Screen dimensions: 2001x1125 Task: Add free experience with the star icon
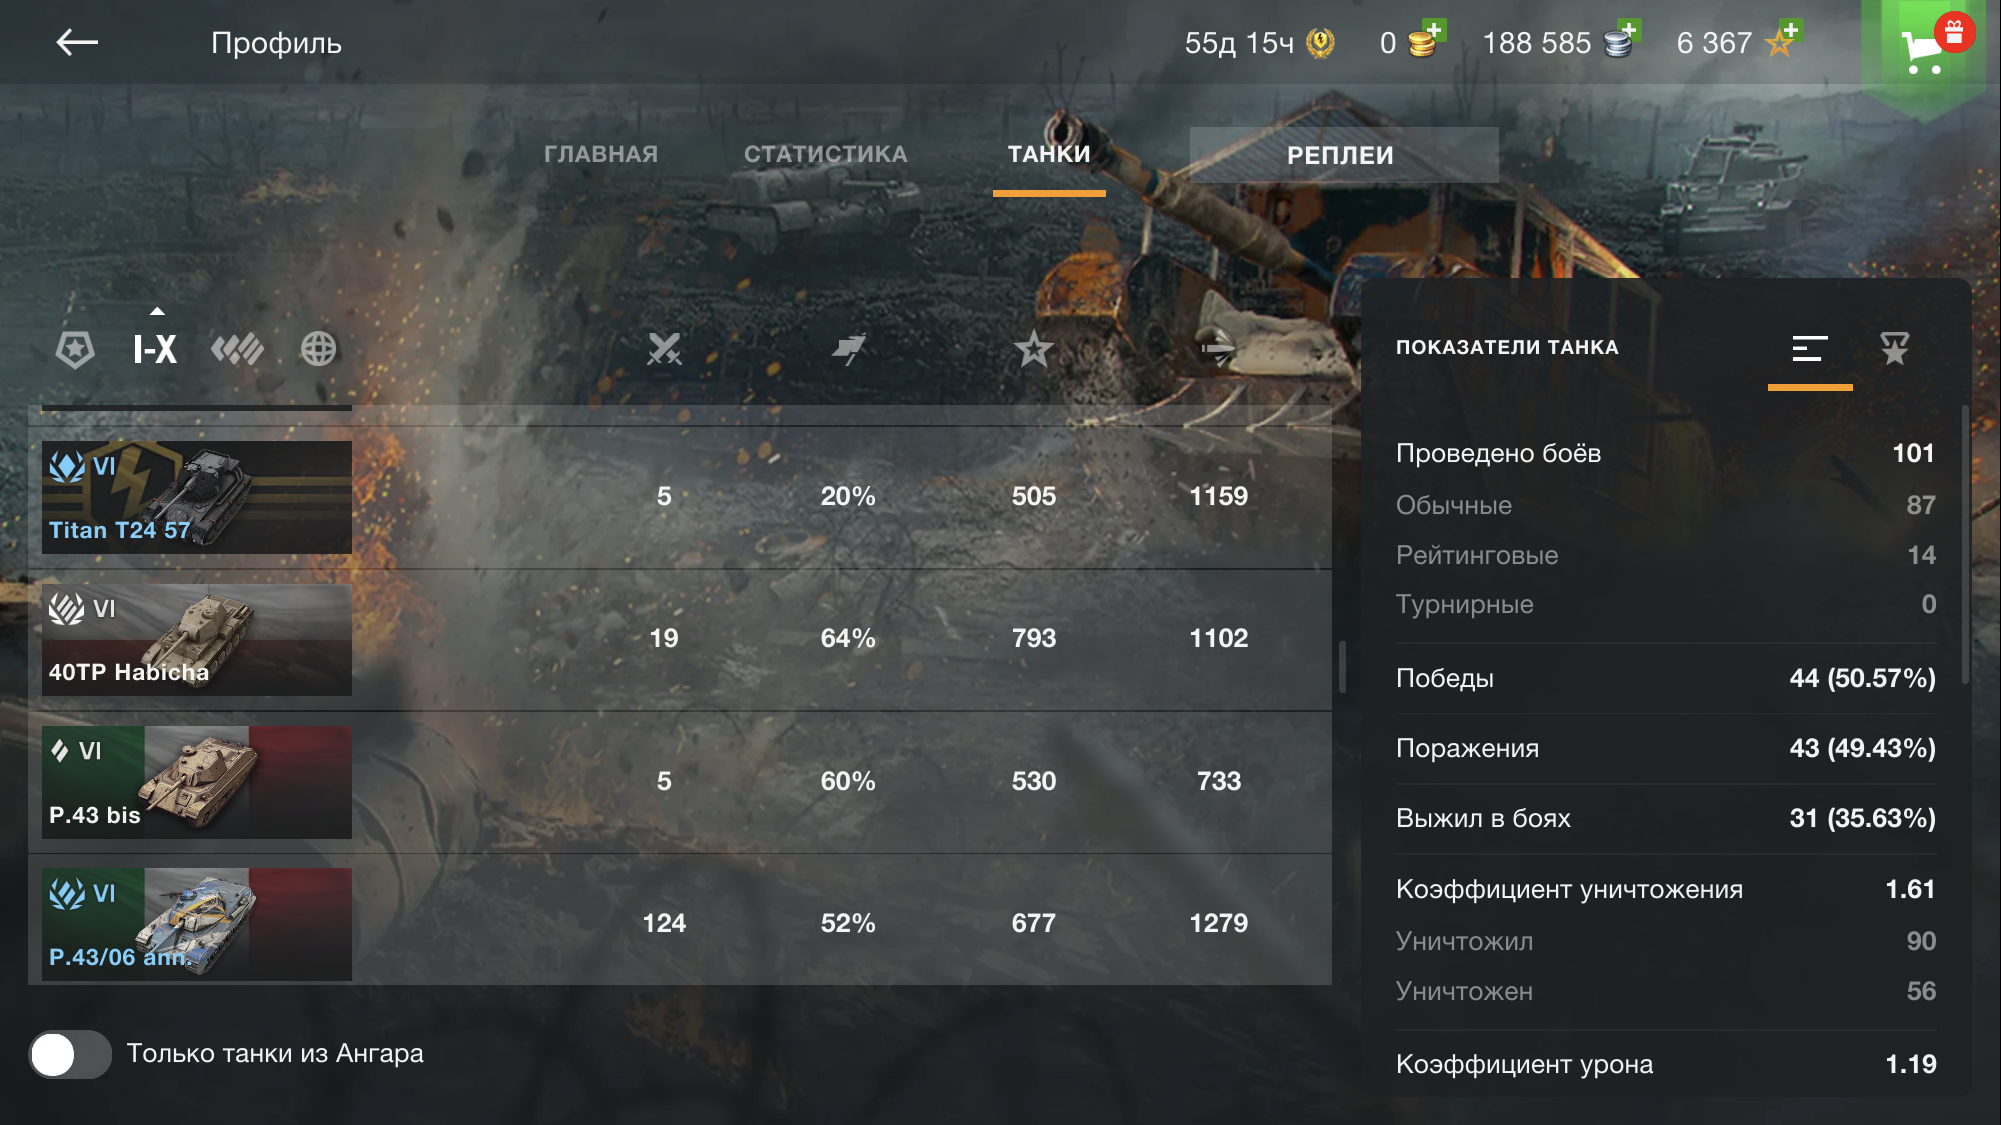(1783, 41)
